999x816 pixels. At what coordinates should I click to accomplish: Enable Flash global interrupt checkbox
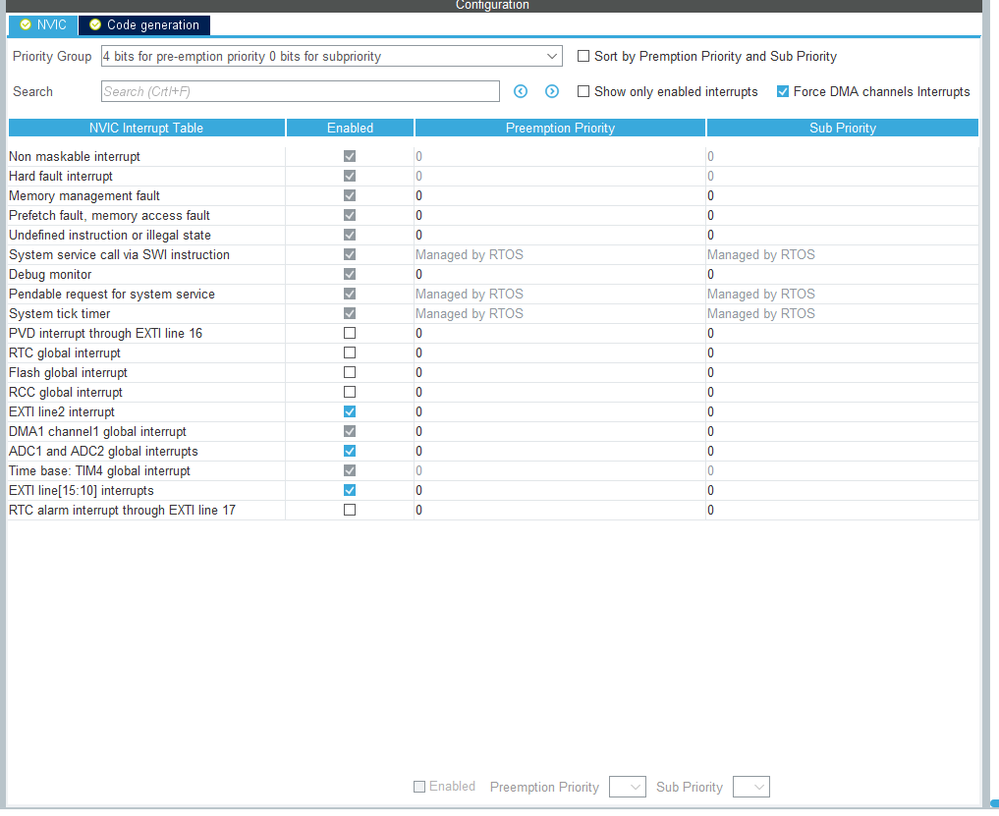pyautogui.click(x=350, y=372)
